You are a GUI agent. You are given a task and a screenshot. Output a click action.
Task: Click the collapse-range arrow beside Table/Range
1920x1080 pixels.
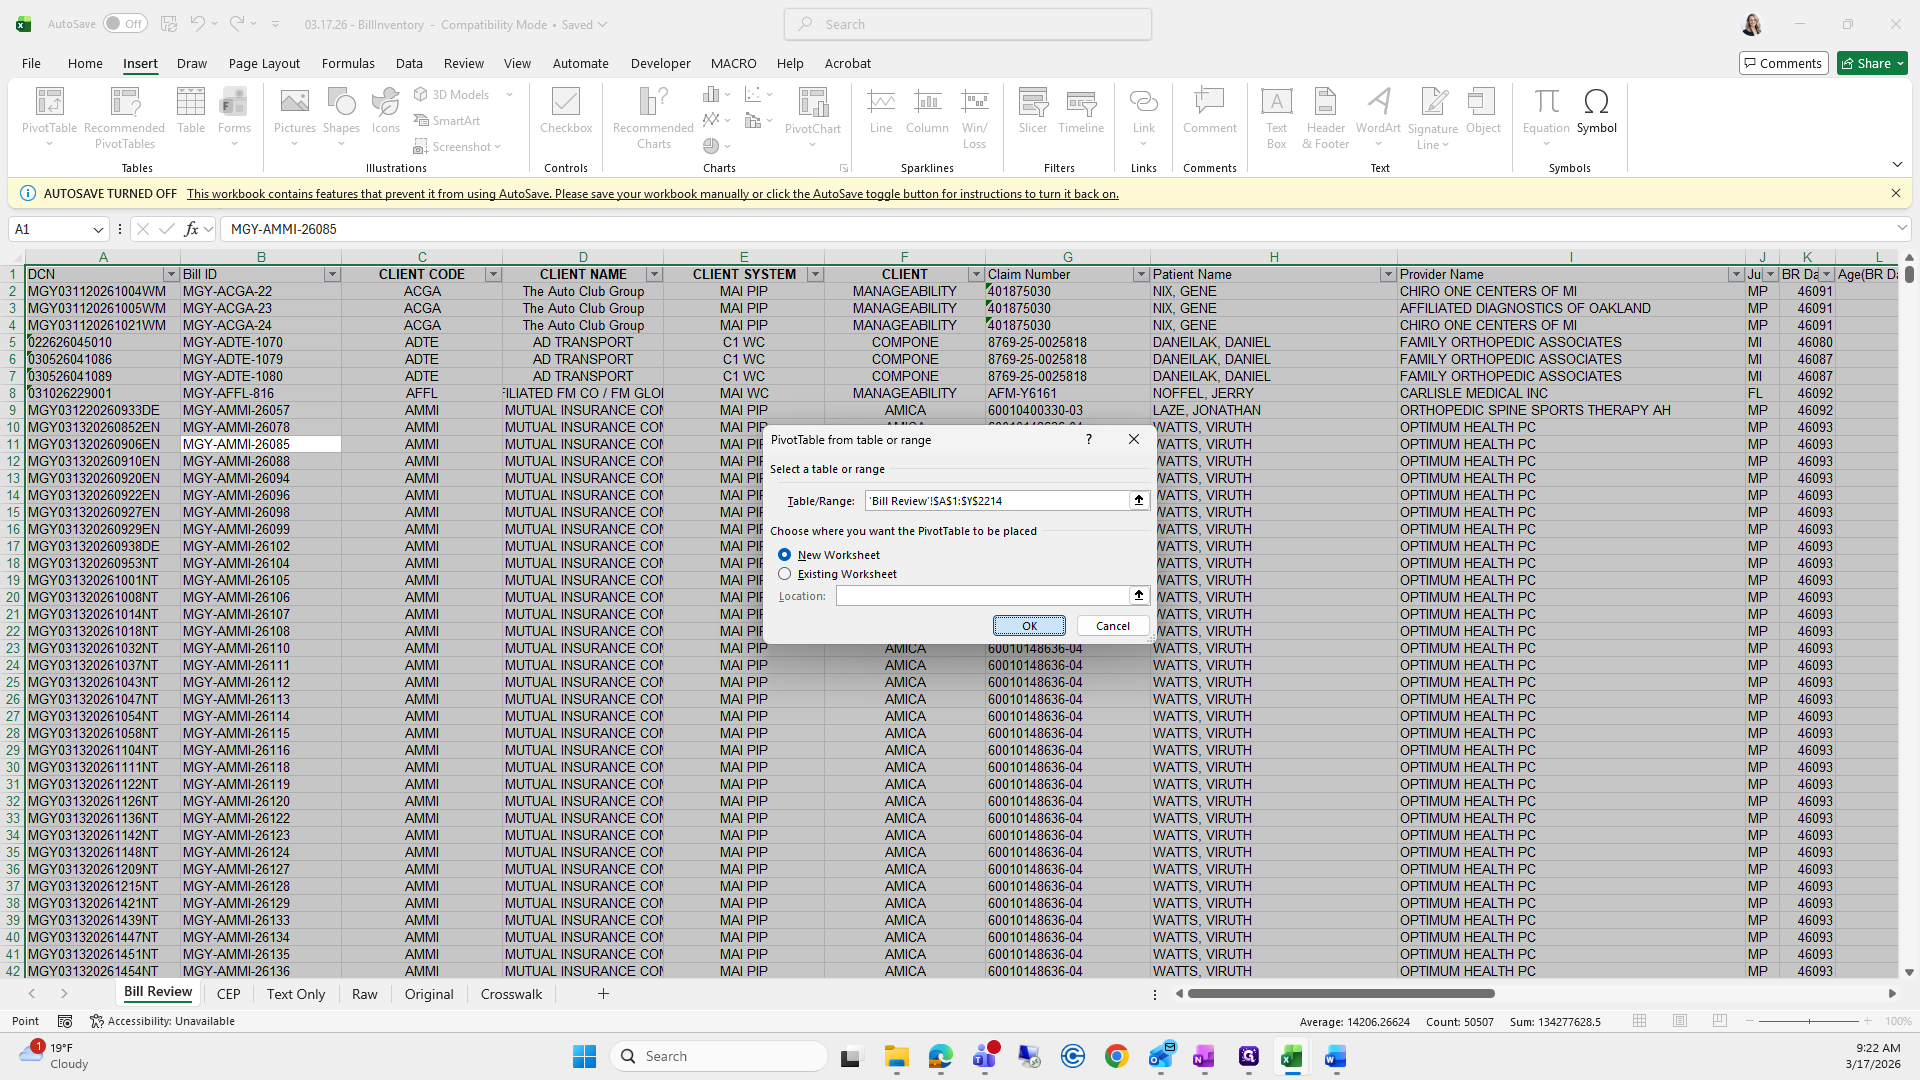(1138, 500)
